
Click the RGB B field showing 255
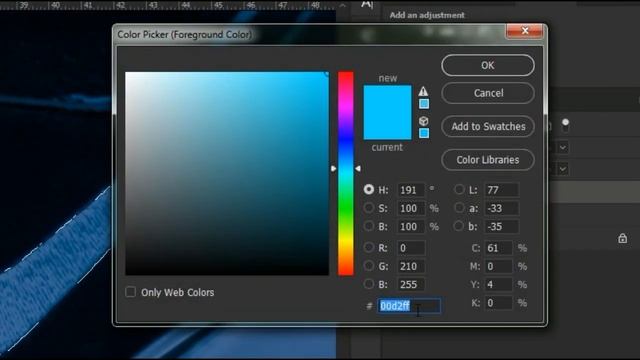(411, 284)
